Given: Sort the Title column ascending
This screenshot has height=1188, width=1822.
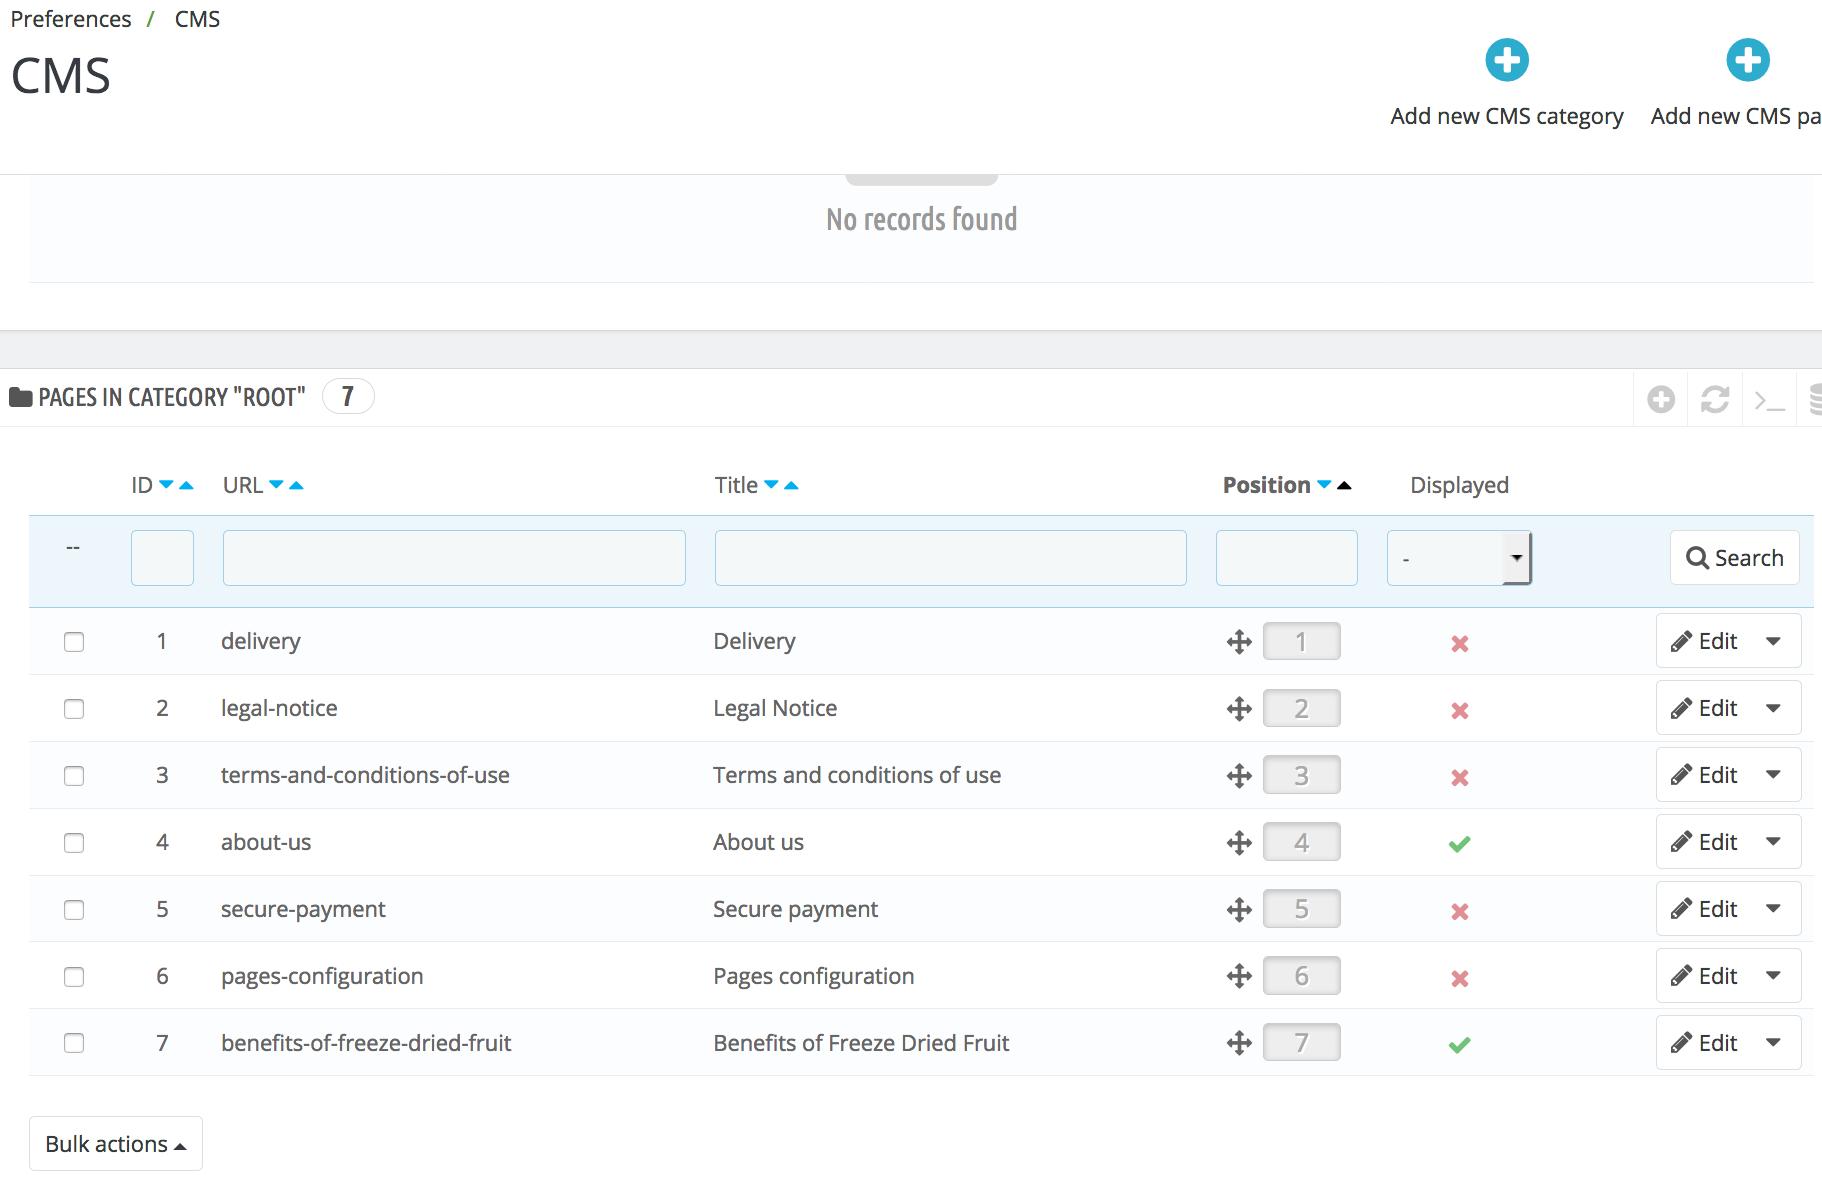Looking at the screenshot, I should click(x=792, y=486).
